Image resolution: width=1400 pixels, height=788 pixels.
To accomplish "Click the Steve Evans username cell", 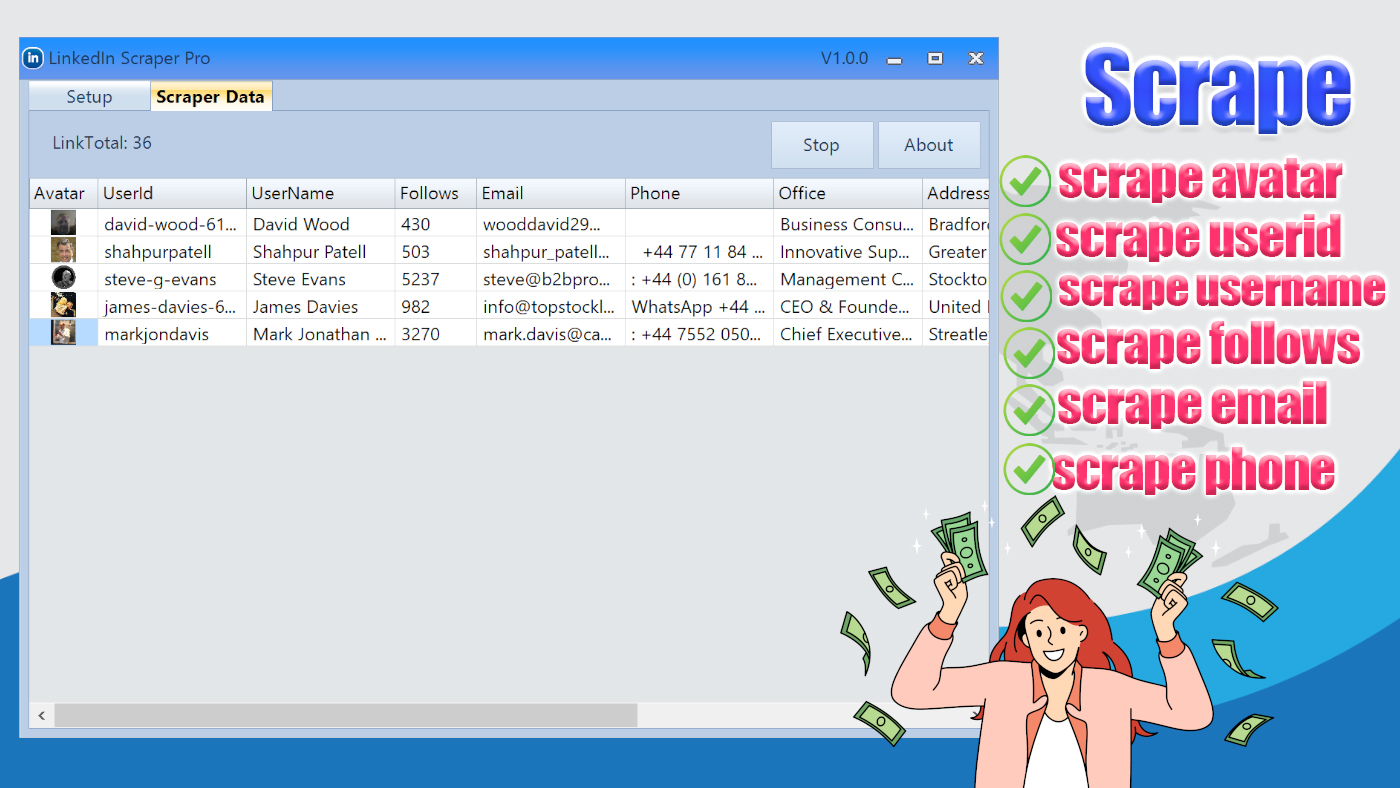I will (x=320, y=279).
